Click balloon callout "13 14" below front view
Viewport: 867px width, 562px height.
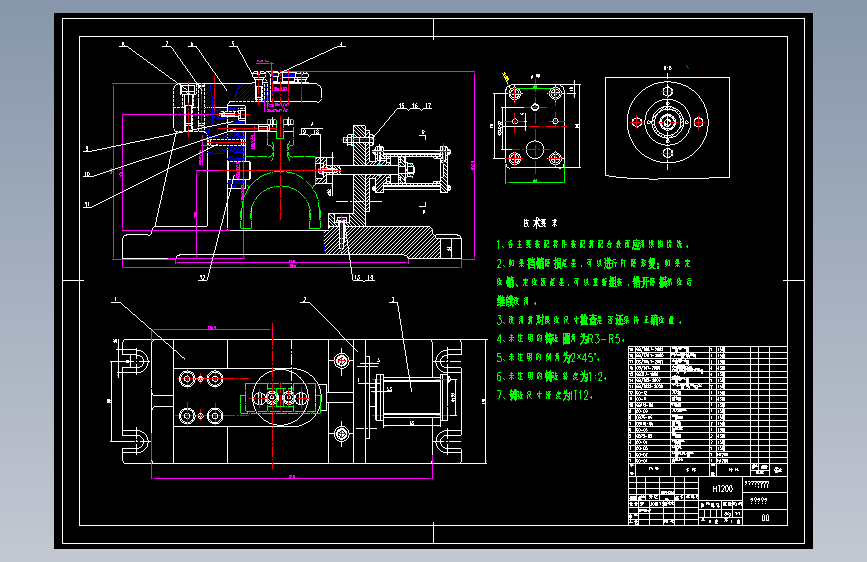[x=363, y=278]
